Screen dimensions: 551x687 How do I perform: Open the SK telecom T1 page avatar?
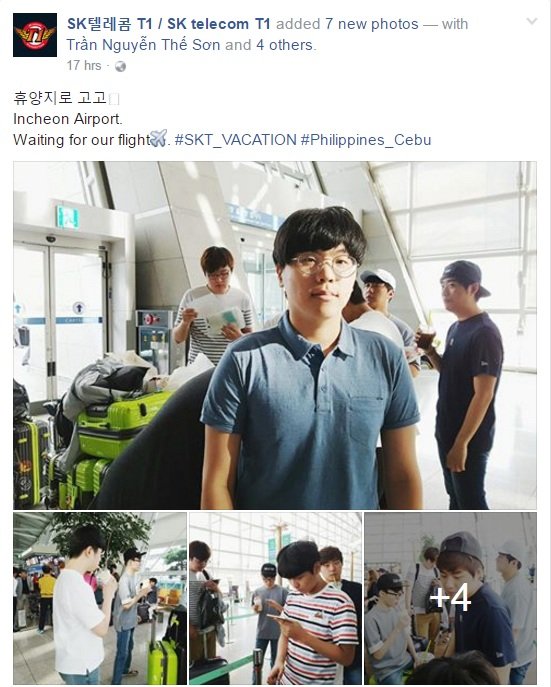(x=35, y=35)
